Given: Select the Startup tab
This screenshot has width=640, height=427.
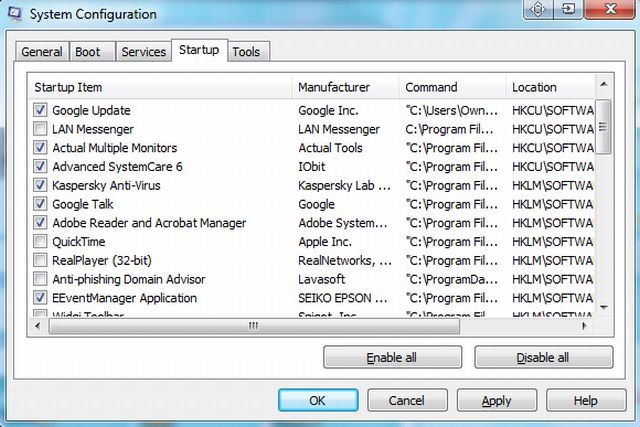Looking at the screenshot, I should [x=199, y=50].
